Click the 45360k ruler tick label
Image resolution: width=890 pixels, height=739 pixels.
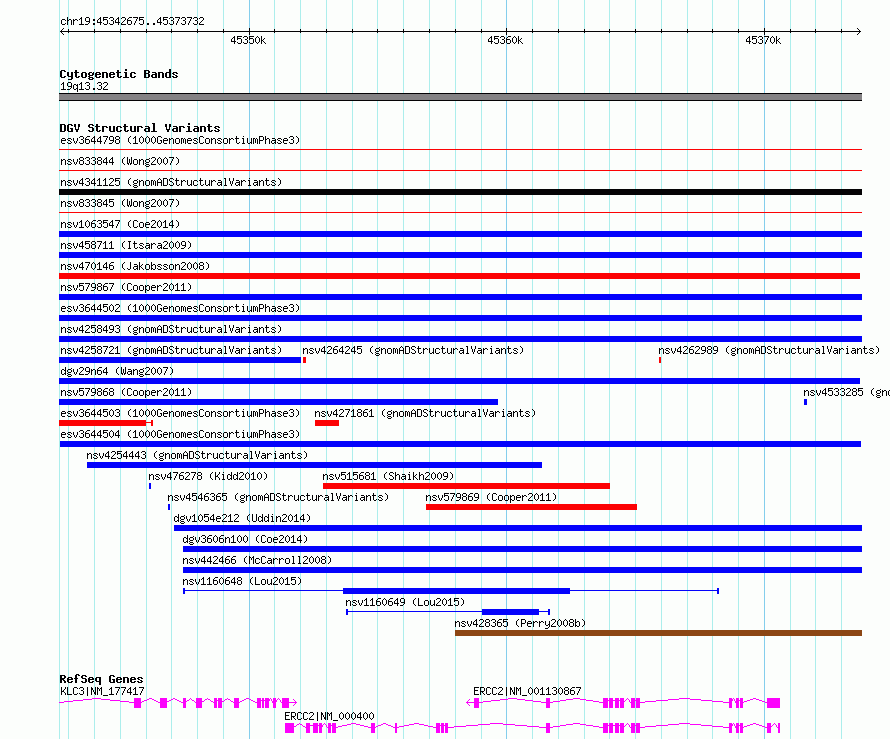tap(505, 40)
